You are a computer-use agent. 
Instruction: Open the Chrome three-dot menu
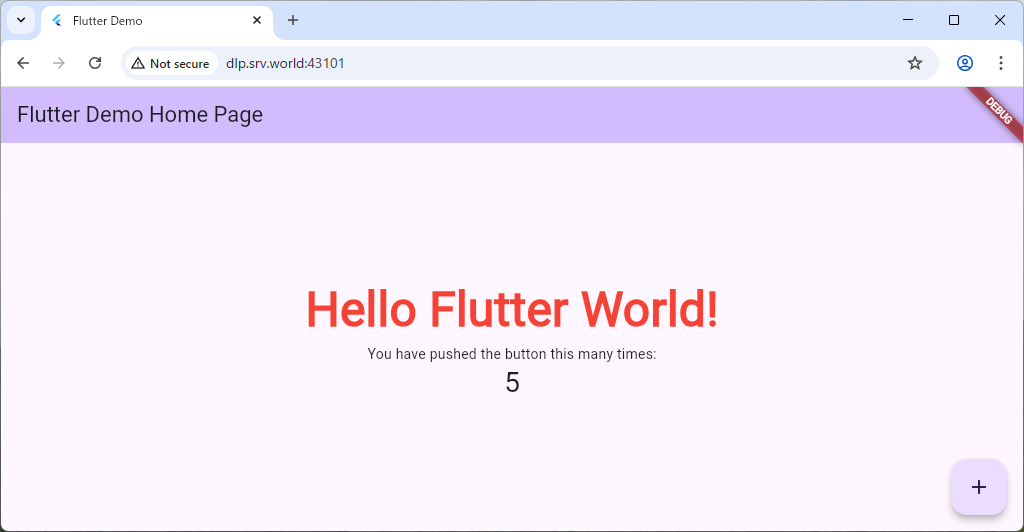[1000, 63]
